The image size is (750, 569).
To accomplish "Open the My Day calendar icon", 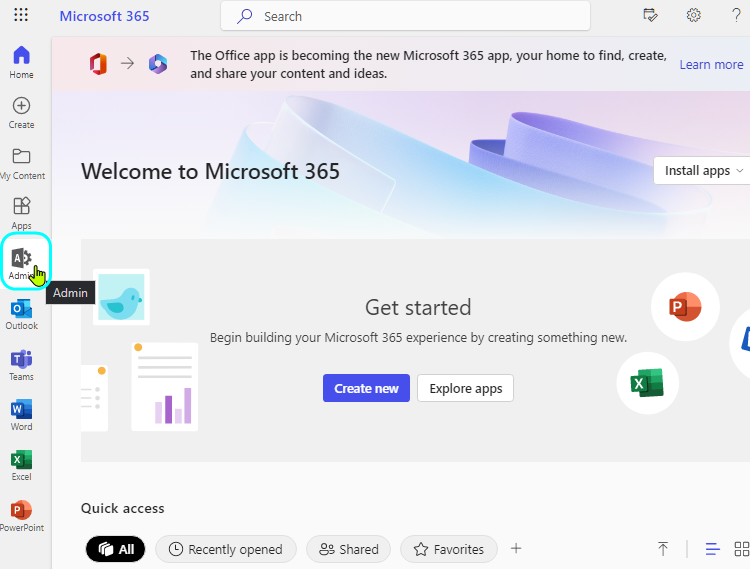I will coord(651,15).
